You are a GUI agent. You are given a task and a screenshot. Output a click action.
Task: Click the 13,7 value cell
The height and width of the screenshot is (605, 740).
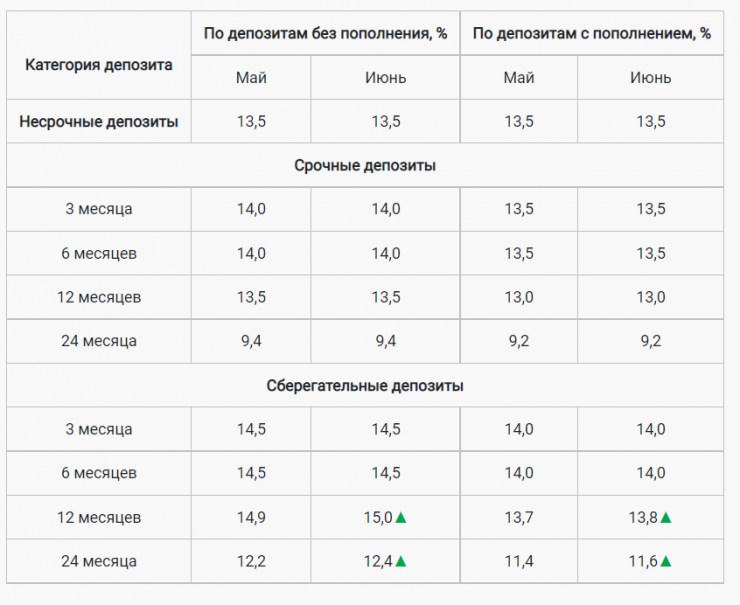click(x=519, y=517)
